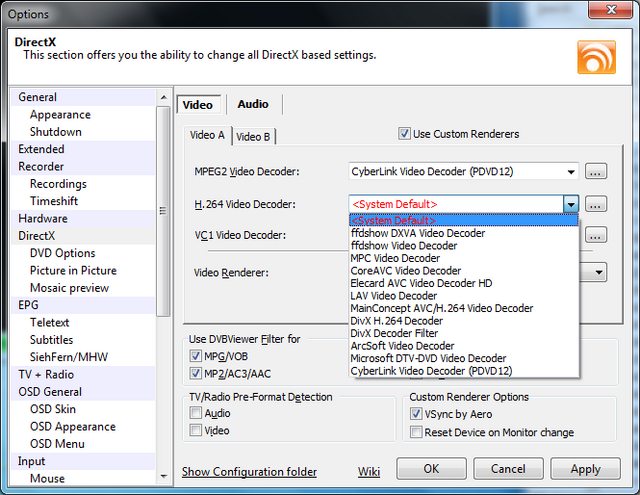Enable Reset Device on Monitor change

[x=416, y=432]
